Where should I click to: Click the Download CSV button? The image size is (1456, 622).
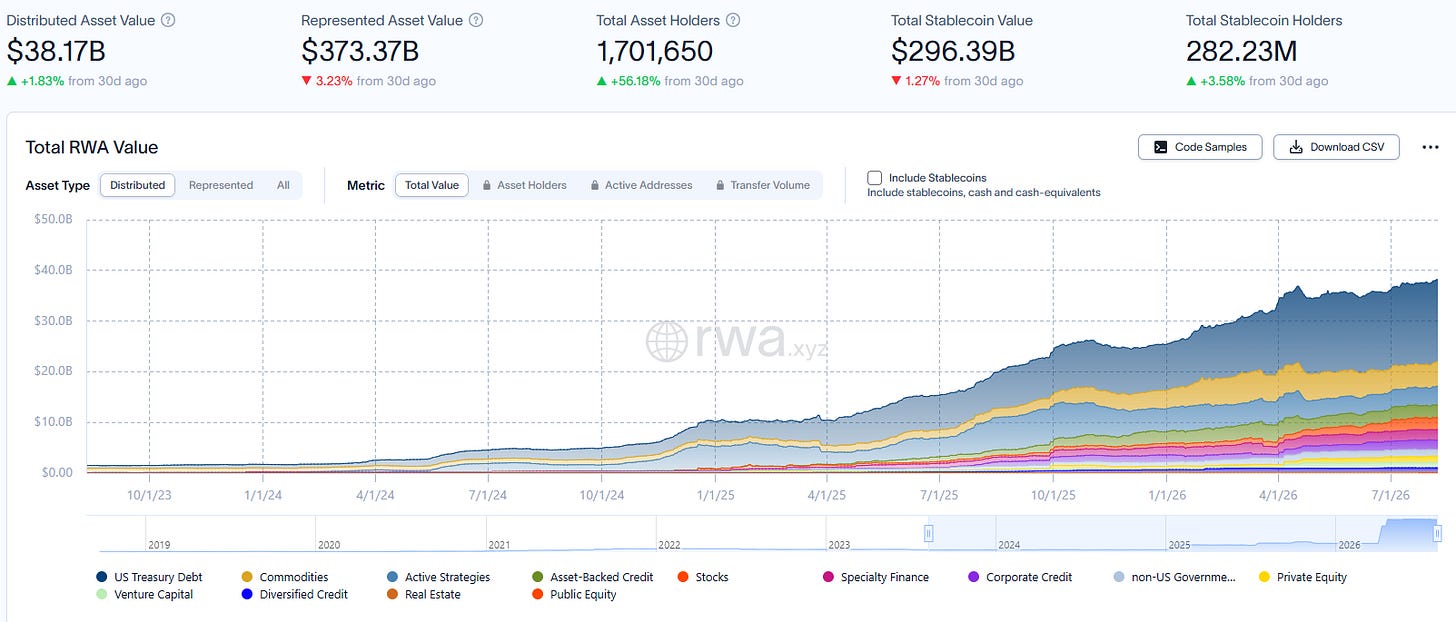click(x=1336, y=147)
